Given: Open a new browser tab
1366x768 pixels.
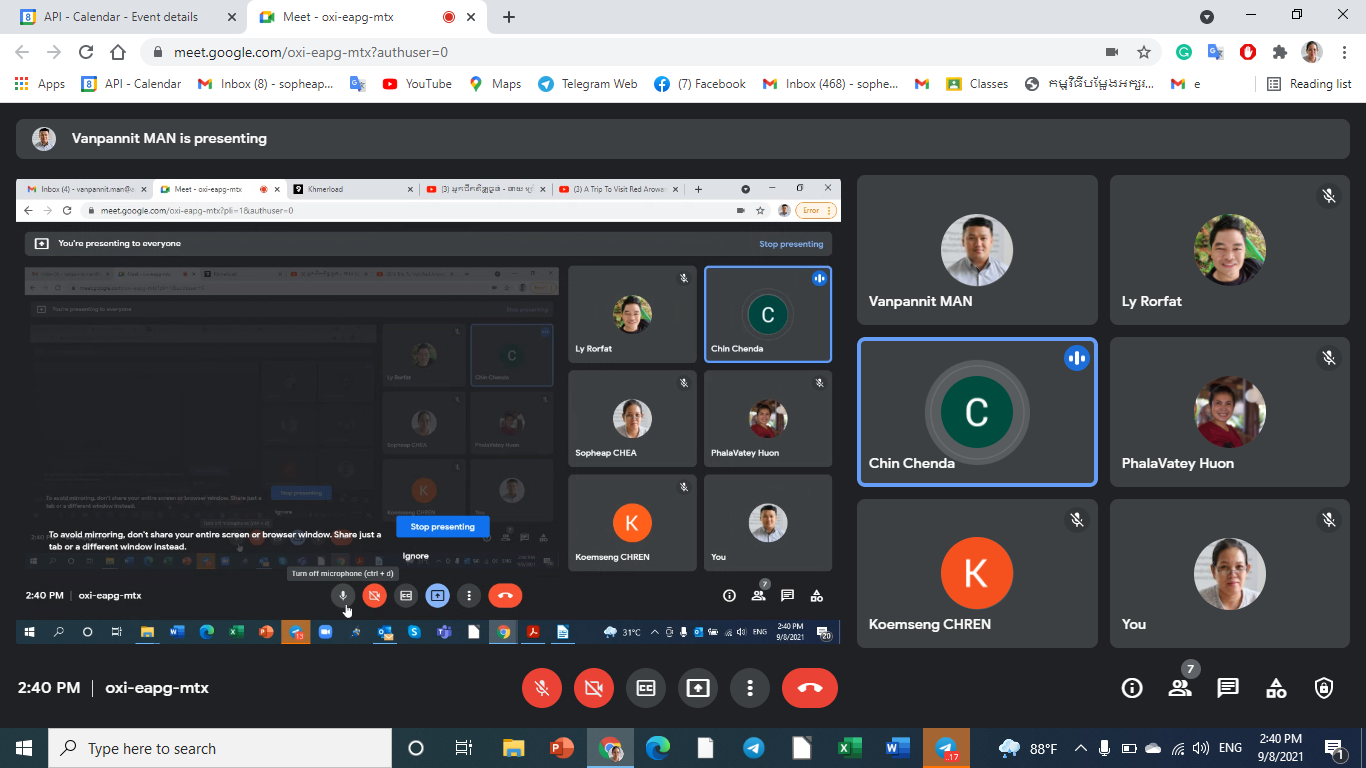Looking at the screenshot, I should point(509,17).
